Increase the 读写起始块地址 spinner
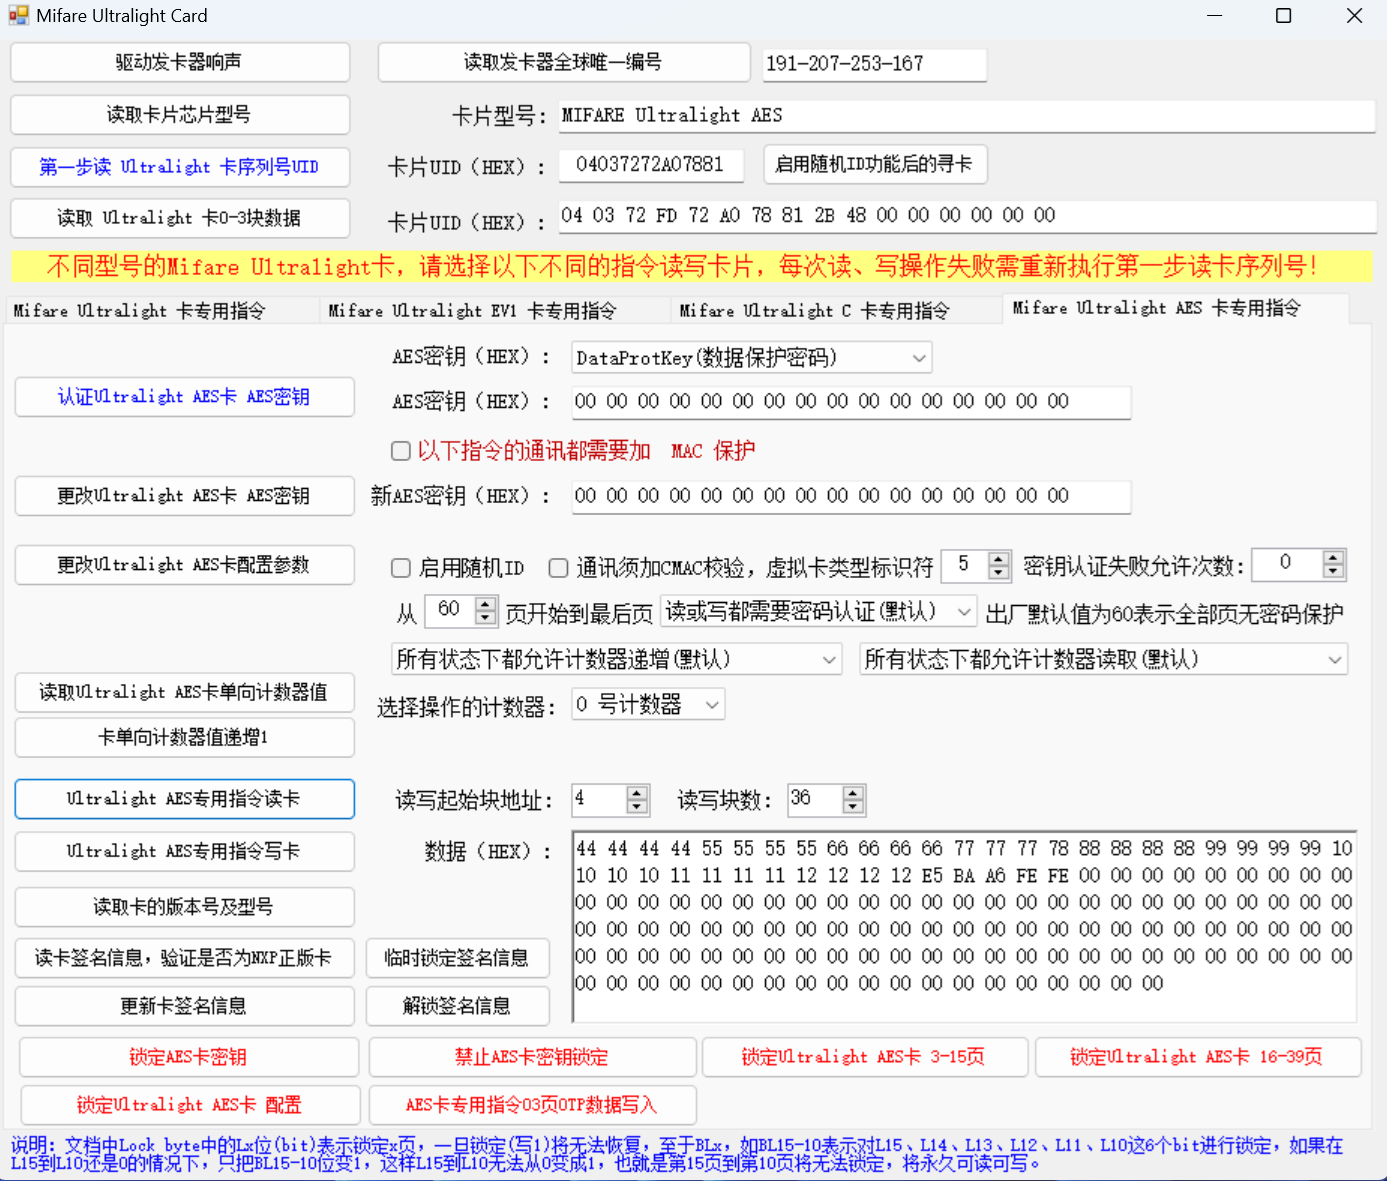 pos(637,793)
